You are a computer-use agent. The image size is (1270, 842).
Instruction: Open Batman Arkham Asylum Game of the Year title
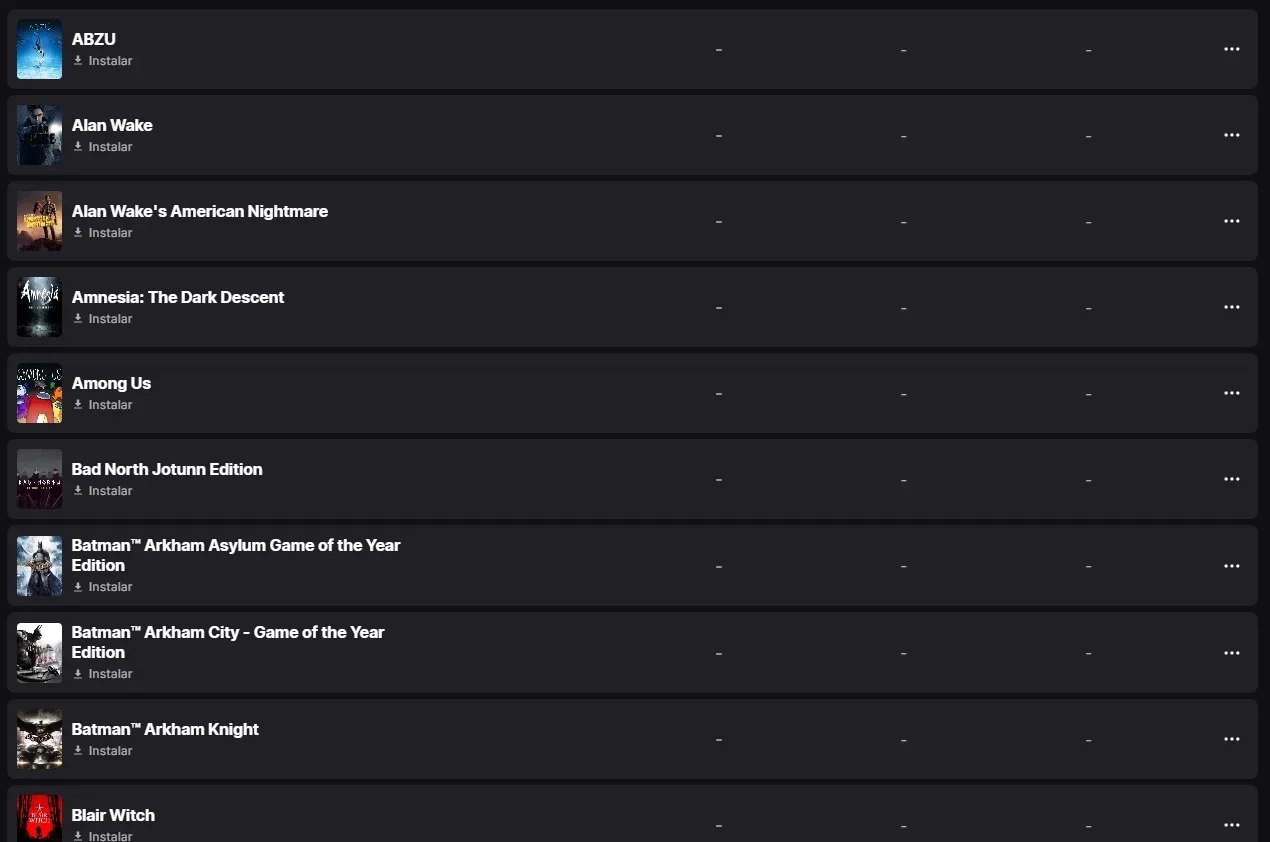[236, 555]
